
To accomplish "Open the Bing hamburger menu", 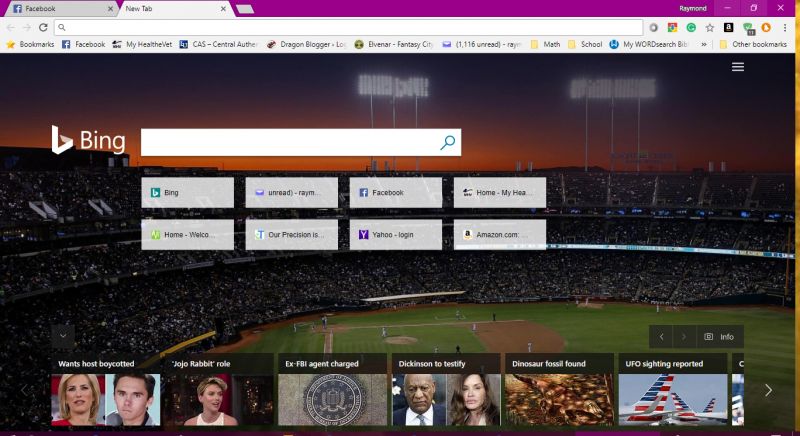I will coord(738,67).
